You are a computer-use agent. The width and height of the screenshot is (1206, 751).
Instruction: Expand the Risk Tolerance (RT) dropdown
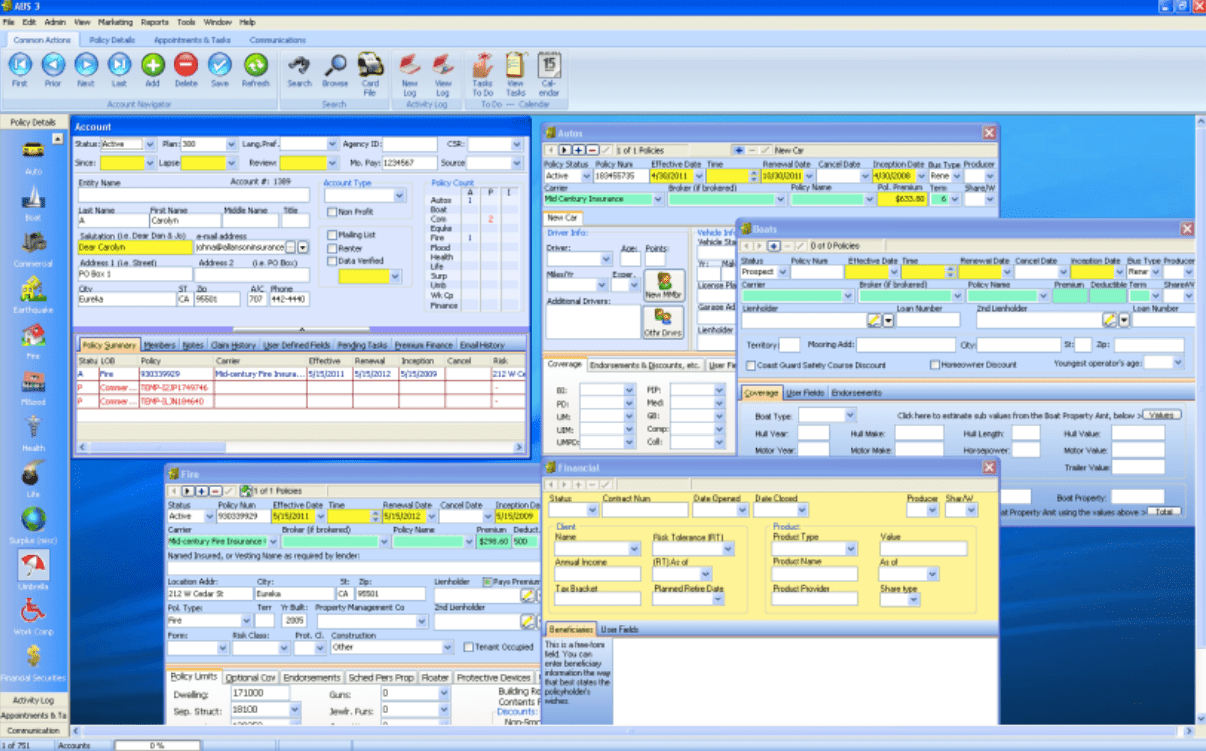pyautogui.click(x=728, y=548)
